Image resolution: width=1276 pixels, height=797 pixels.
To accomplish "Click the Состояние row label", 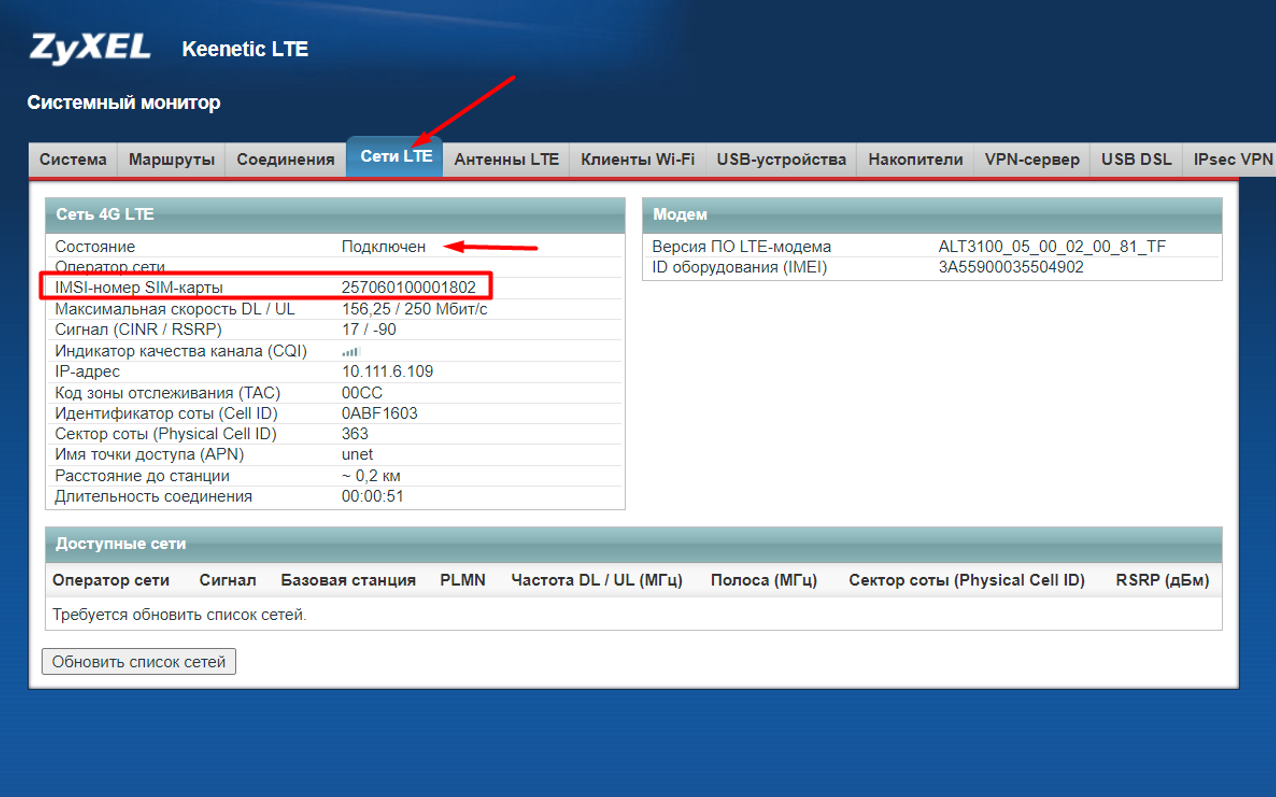I will click(x=95, y=246).
